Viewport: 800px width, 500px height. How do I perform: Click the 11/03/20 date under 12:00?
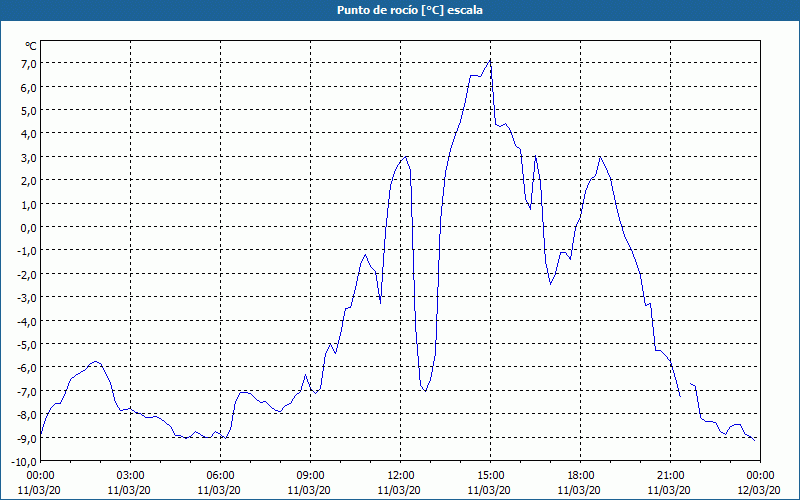[x=399, y=490]
